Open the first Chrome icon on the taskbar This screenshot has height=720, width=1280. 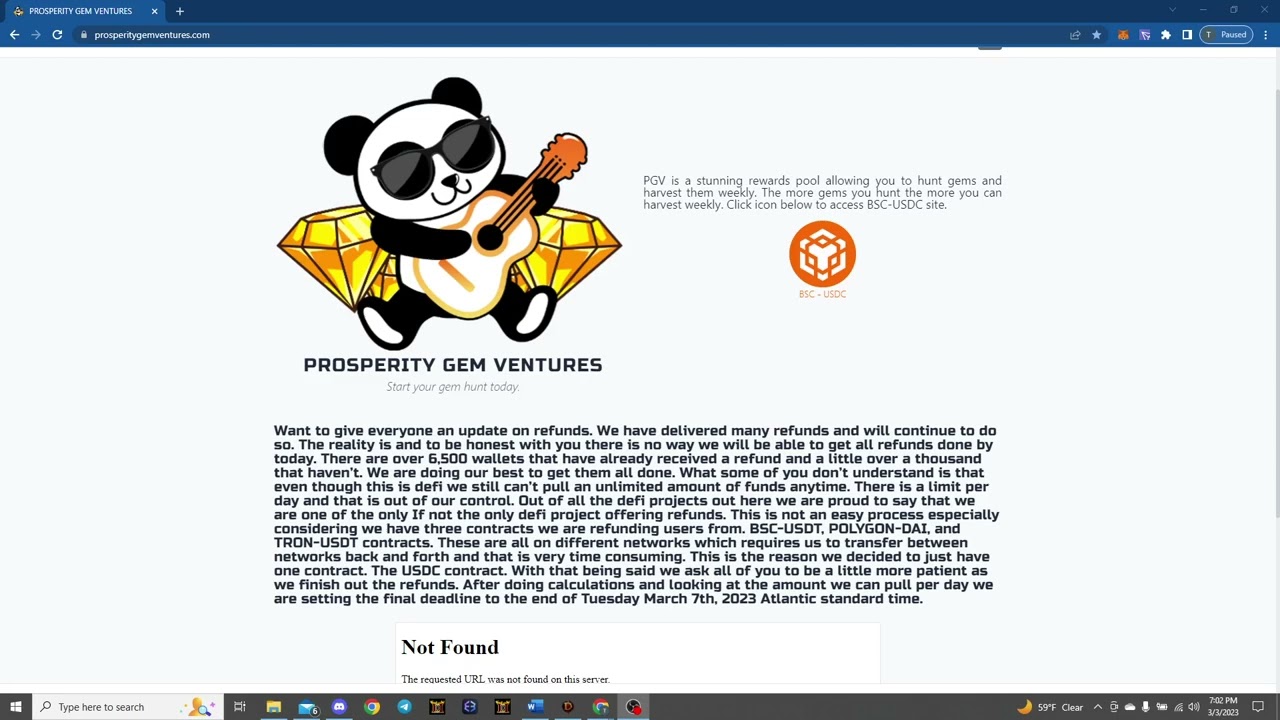point(372,707)
